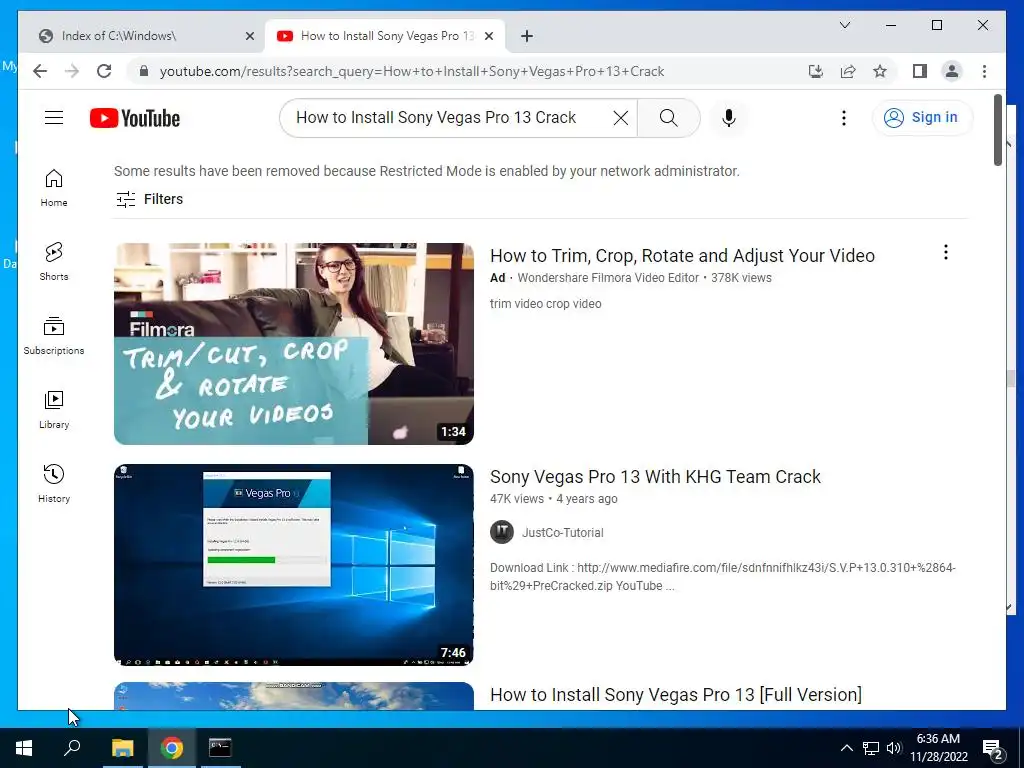Open a new Chrome tab
Viewport: 1024px width, 768px height.
pyautogui.click(x=527, y=36)
